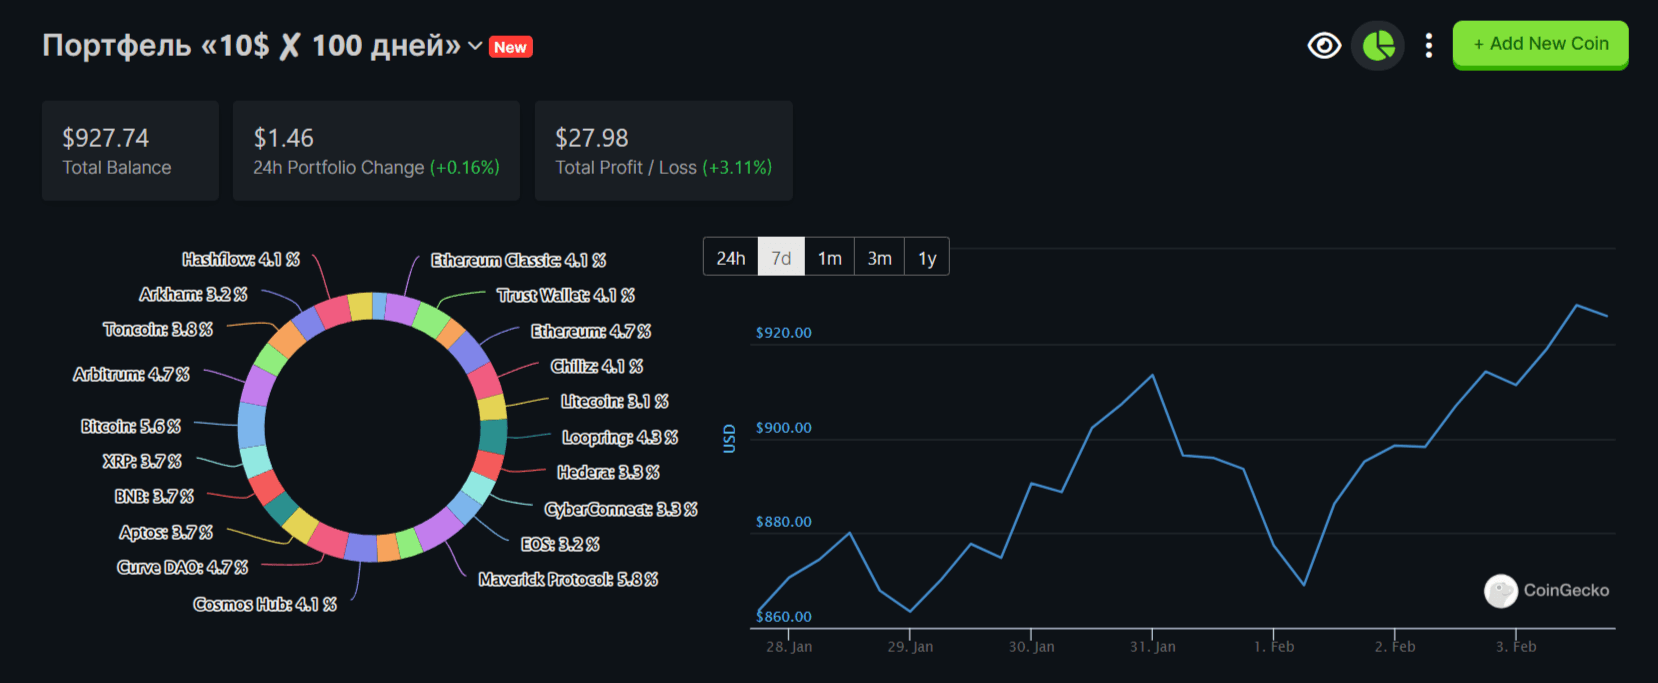Click the $880.00 y-axis value
Image resolution: width=1658 pixels, height=683 pixels.
784,522
